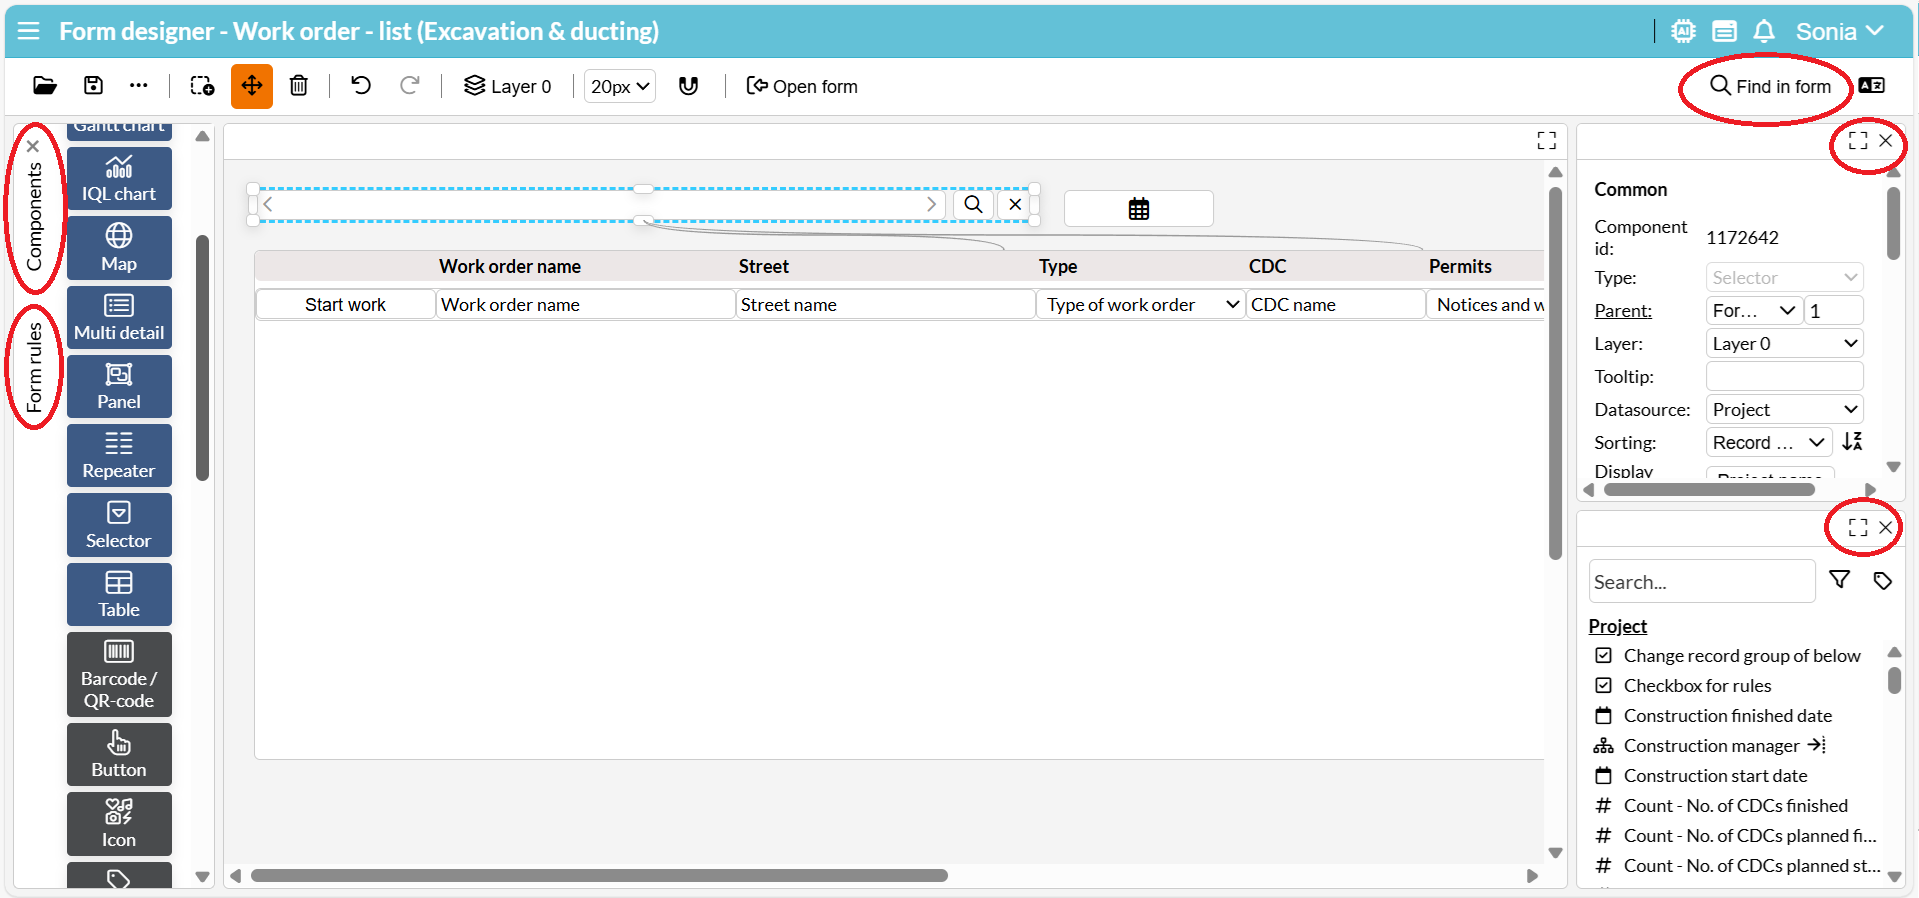
Task: Toggle sorting direction A-Z icon
Action: point(1852,441)
